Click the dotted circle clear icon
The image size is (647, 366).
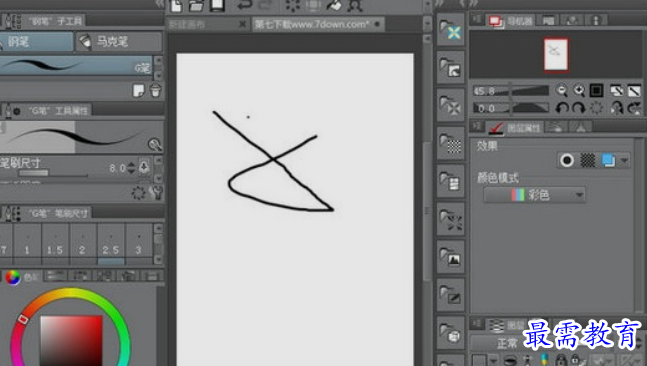click(293, 6)
